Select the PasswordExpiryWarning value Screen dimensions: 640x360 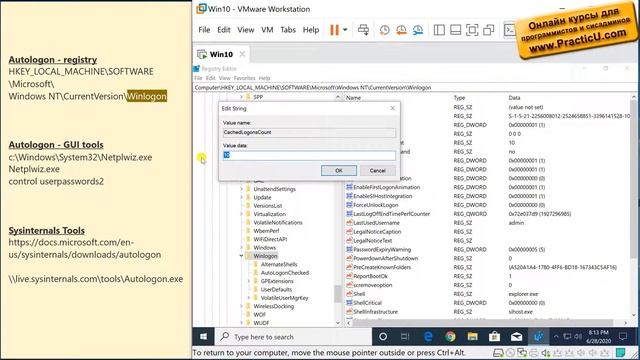pyautogui.click(x=382, y=249)
